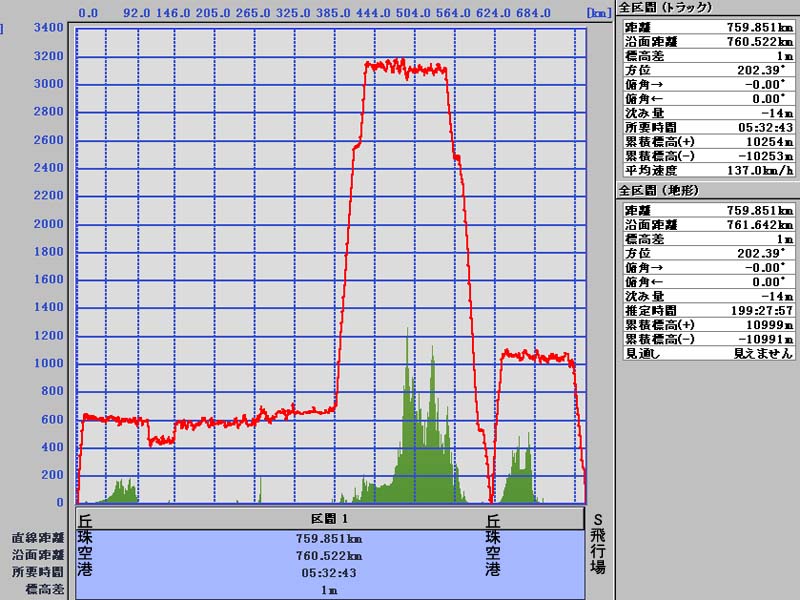Click the 所要時間 05:32:43 row in track panel

(x=707, y=128)
